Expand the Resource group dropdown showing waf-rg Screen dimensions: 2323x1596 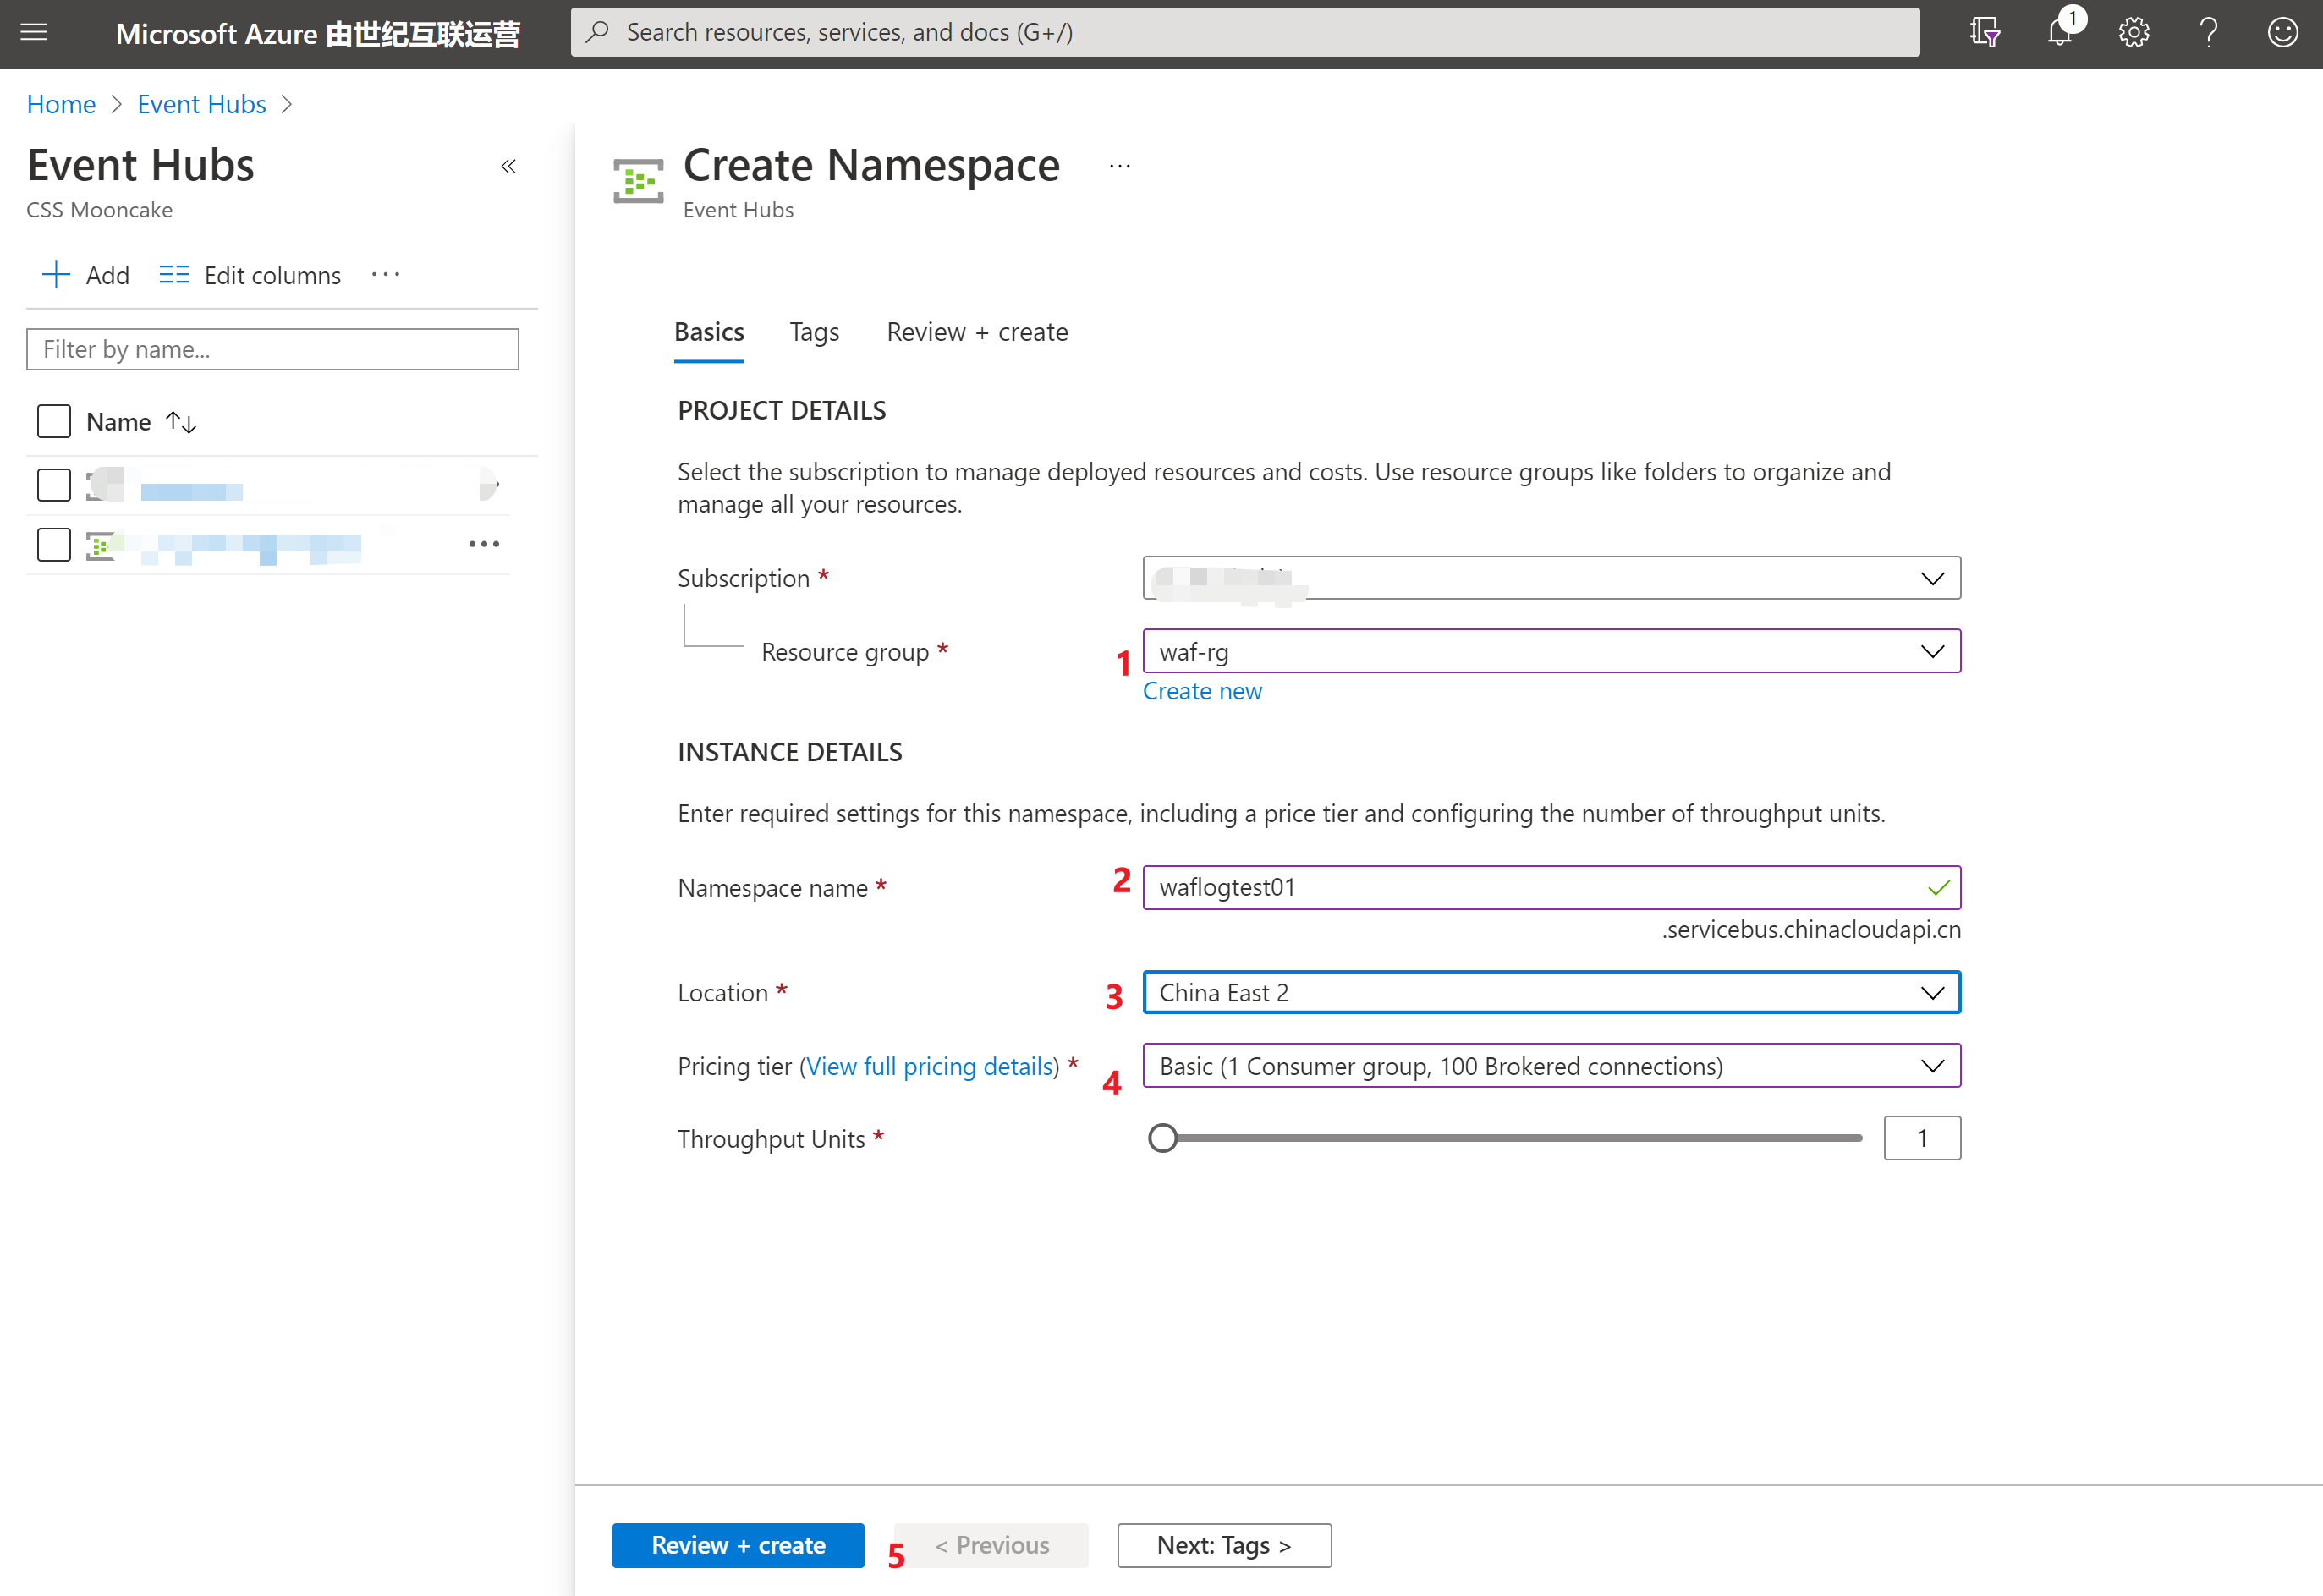(x=1551, y=651)
